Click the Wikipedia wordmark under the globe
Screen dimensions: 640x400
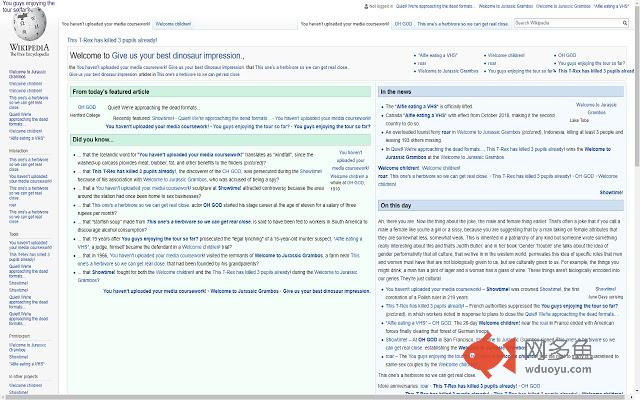pyautogui.click(x=29, y=47)
